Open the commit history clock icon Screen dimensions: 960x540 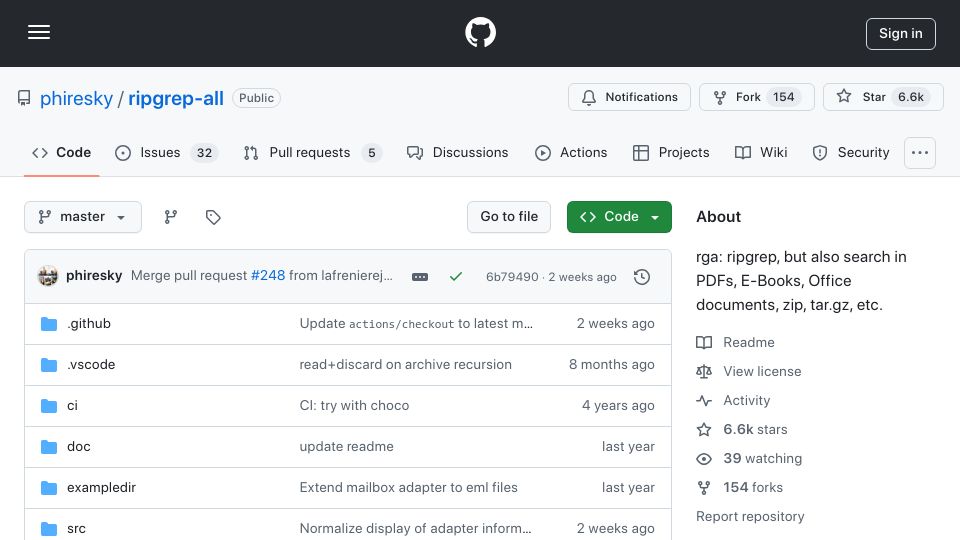[642, 277]
